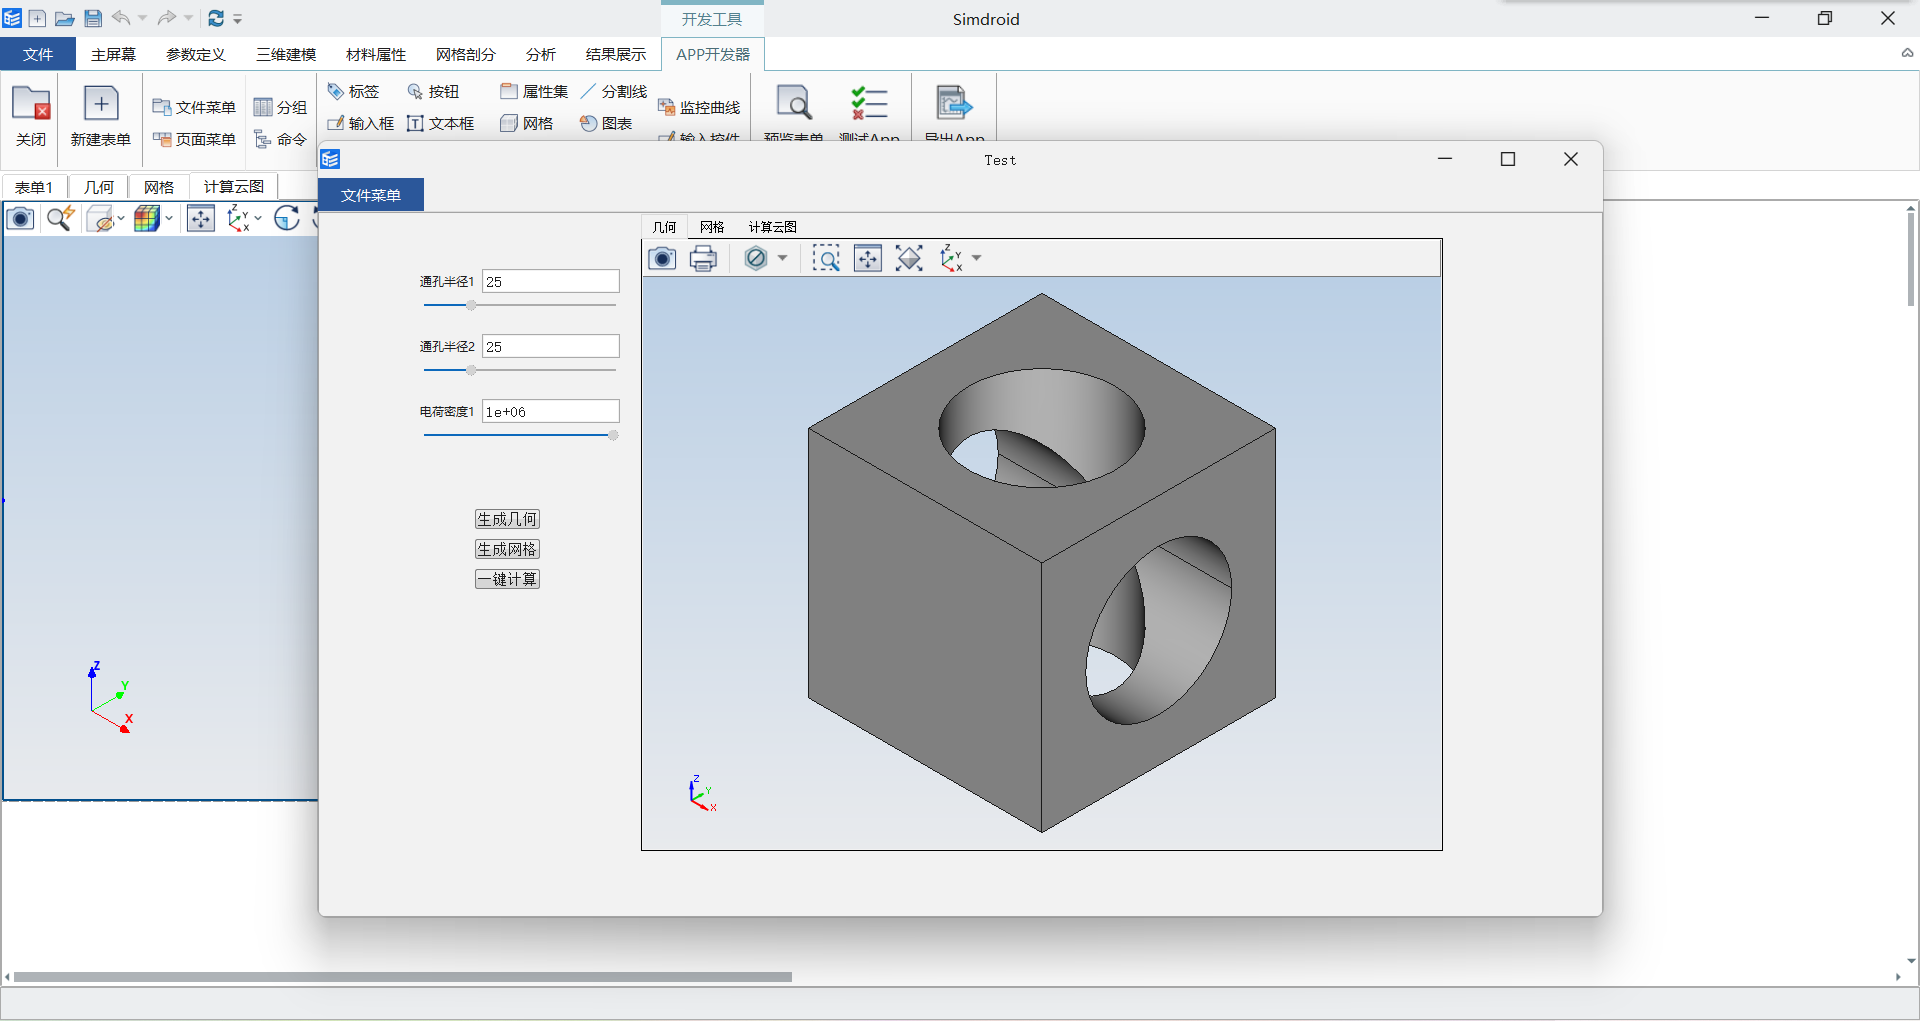The width and height of the screenshot is (1920, 1021).
Task: Insert a 命令 command control
Action: (280, 139)
